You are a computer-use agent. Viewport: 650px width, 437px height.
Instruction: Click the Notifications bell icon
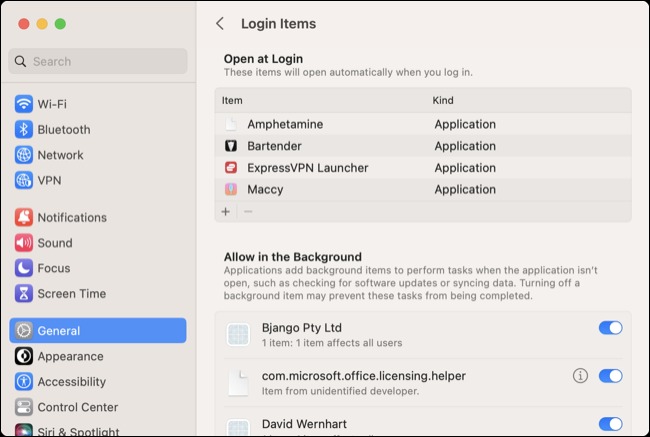pyautogui.click(x=24, y=217)
